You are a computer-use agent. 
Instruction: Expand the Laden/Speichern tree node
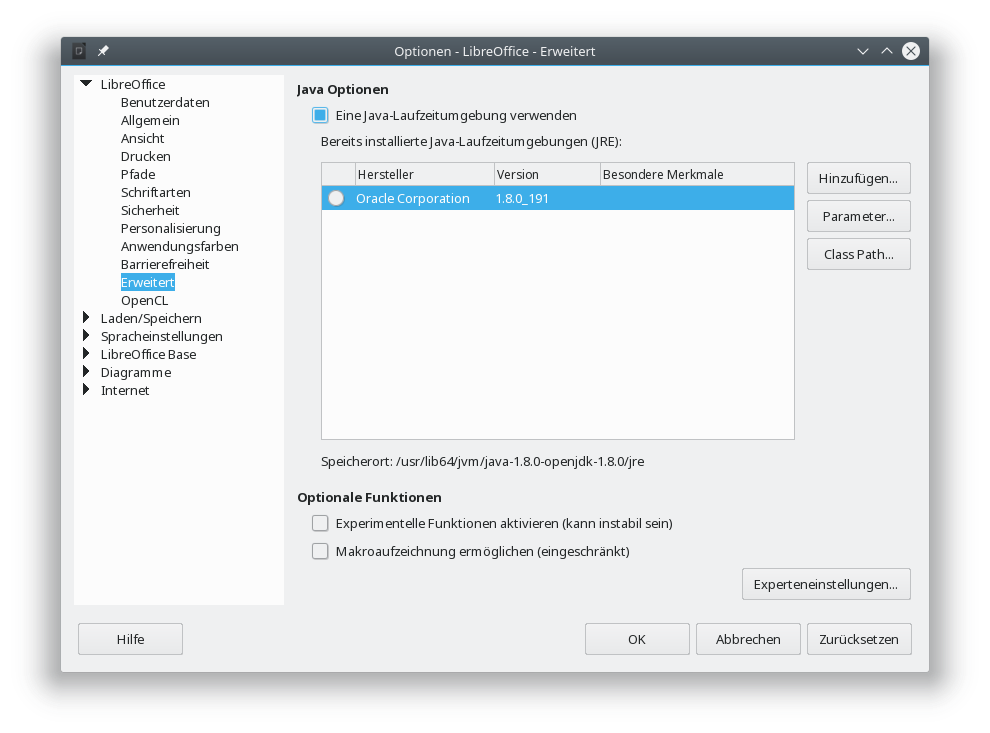[86, 318]
